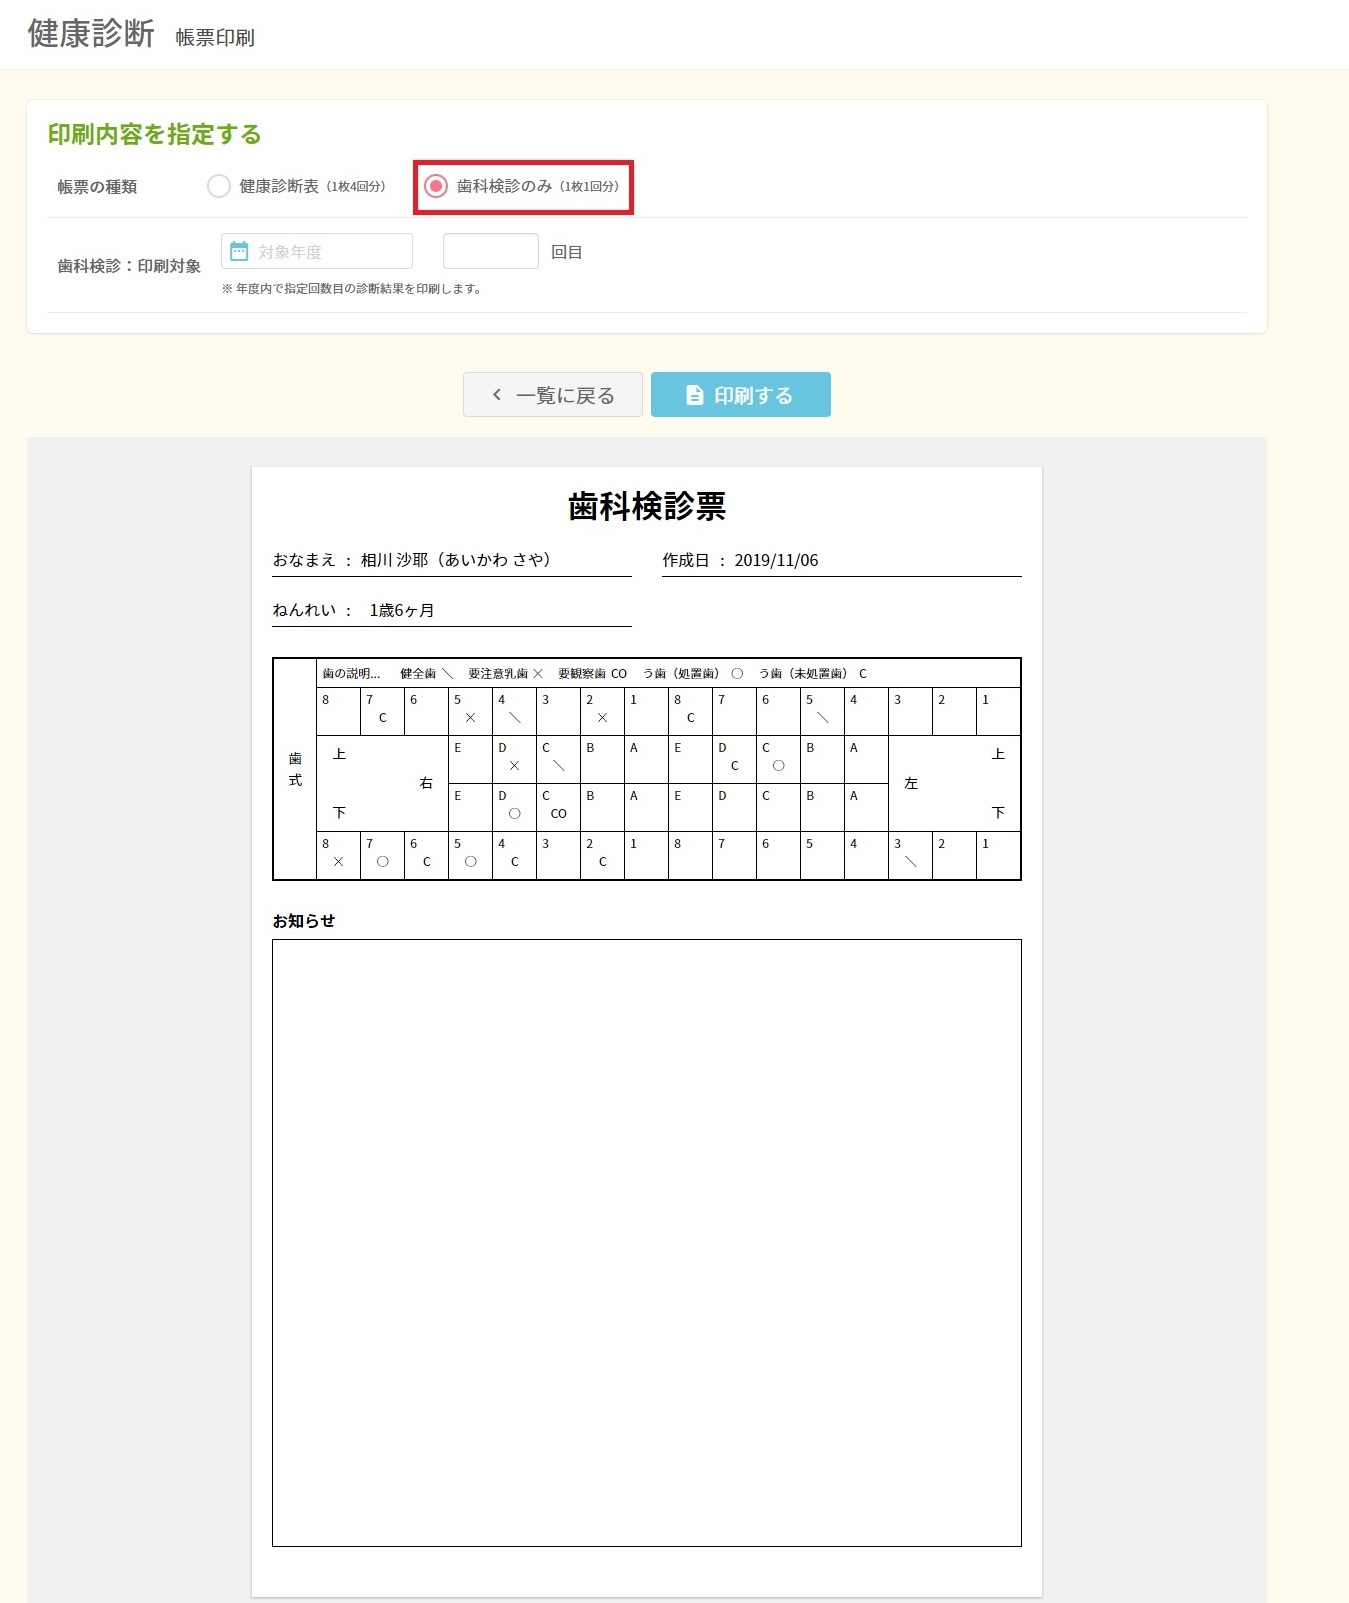Click the 年度内で指定回数目 note text
1349x1603 pixels.
coord(352,289)
